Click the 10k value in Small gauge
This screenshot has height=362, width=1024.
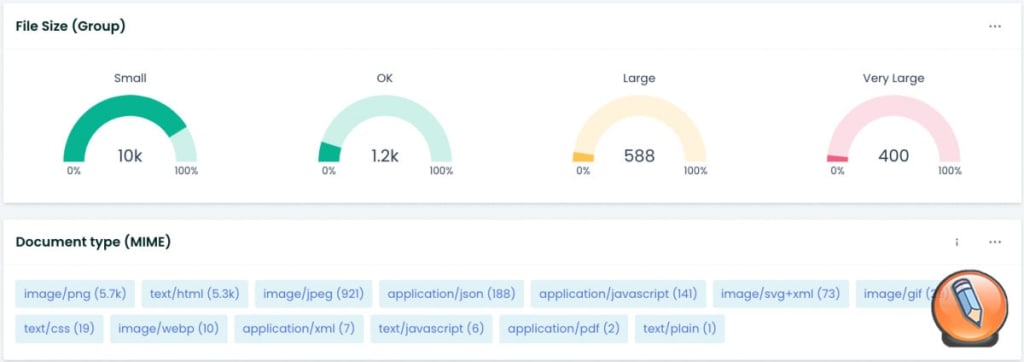pyautogui.click(x=130, y=156)
